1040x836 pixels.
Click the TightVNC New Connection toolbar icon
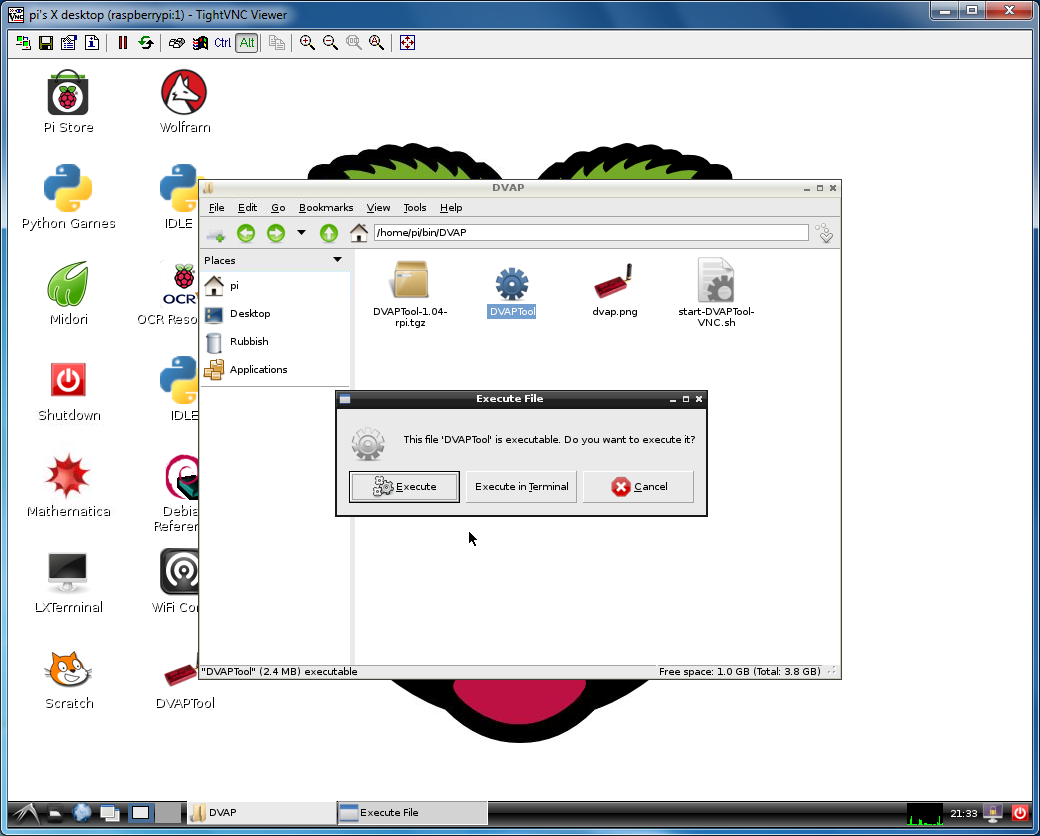pyautogui.click(x=23, y=43)
